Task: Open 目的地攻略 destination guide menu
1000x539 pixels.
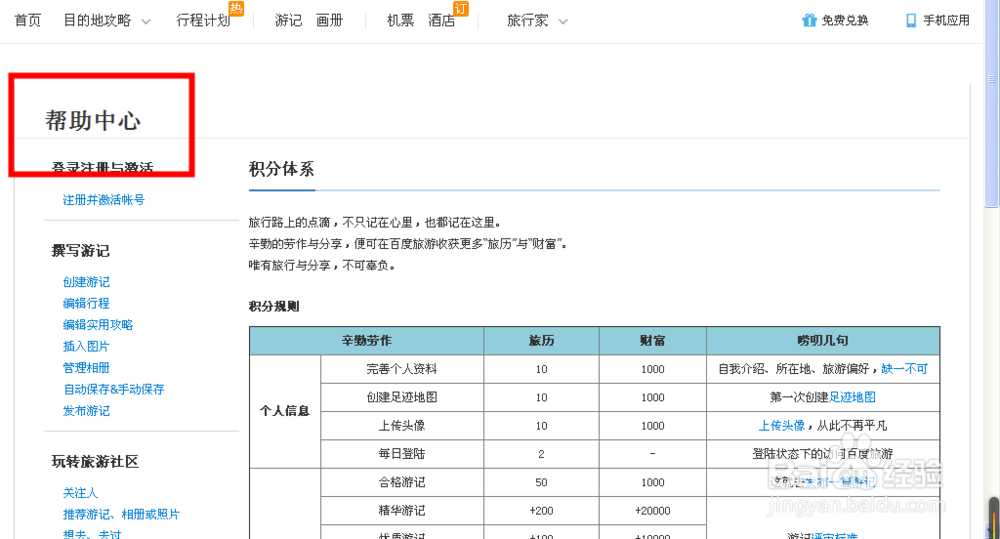Action: [97, 20]
